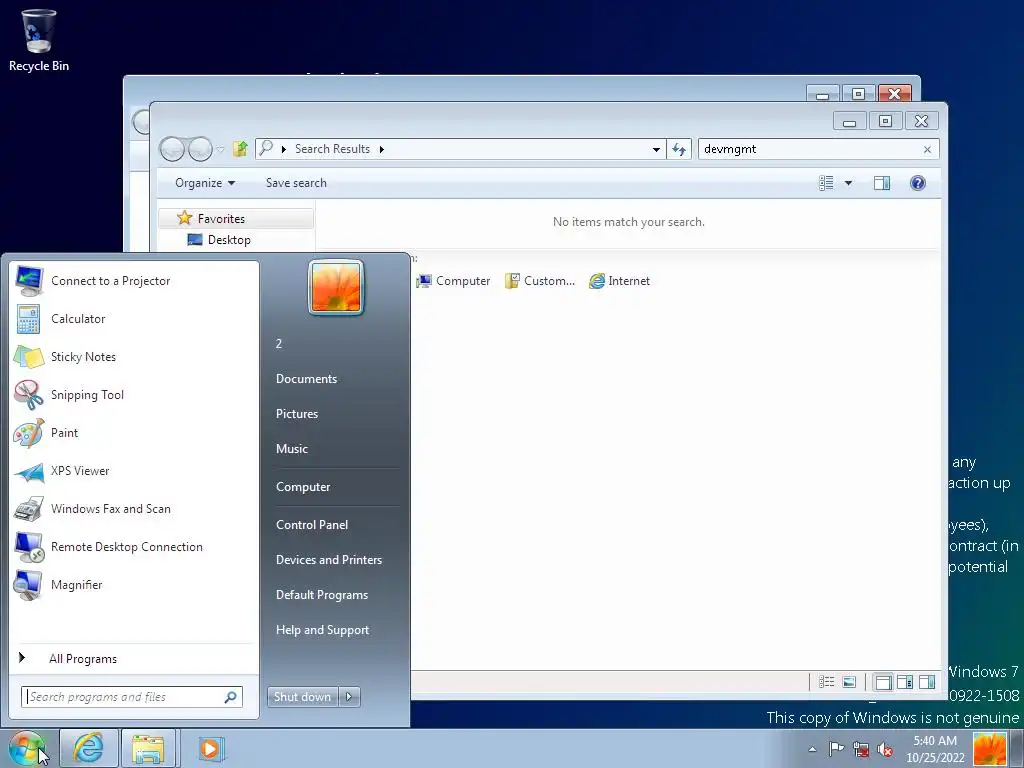The width and height of the screenshot is (1024, 768).
Task: Open Remote Desktop Connection
Action: 134,547
